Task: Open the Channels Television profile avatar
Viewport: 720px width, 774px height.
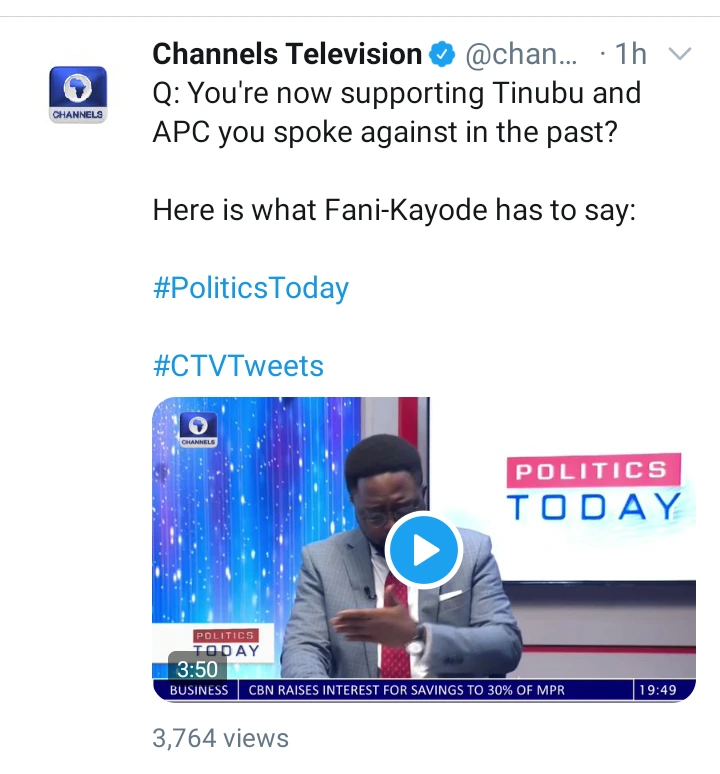Action: pos(78,93)
